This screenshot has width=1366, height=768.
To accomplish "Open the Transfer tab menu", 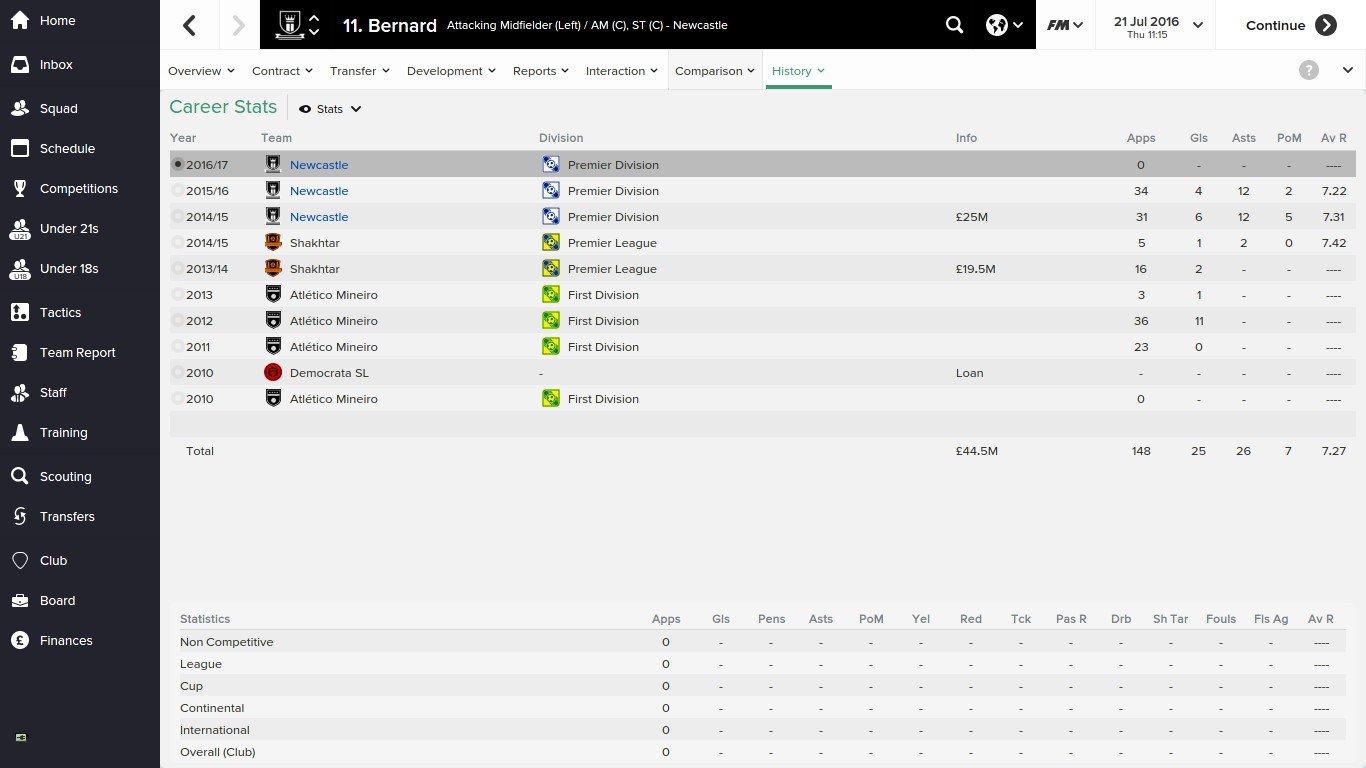I will [359, 71].
